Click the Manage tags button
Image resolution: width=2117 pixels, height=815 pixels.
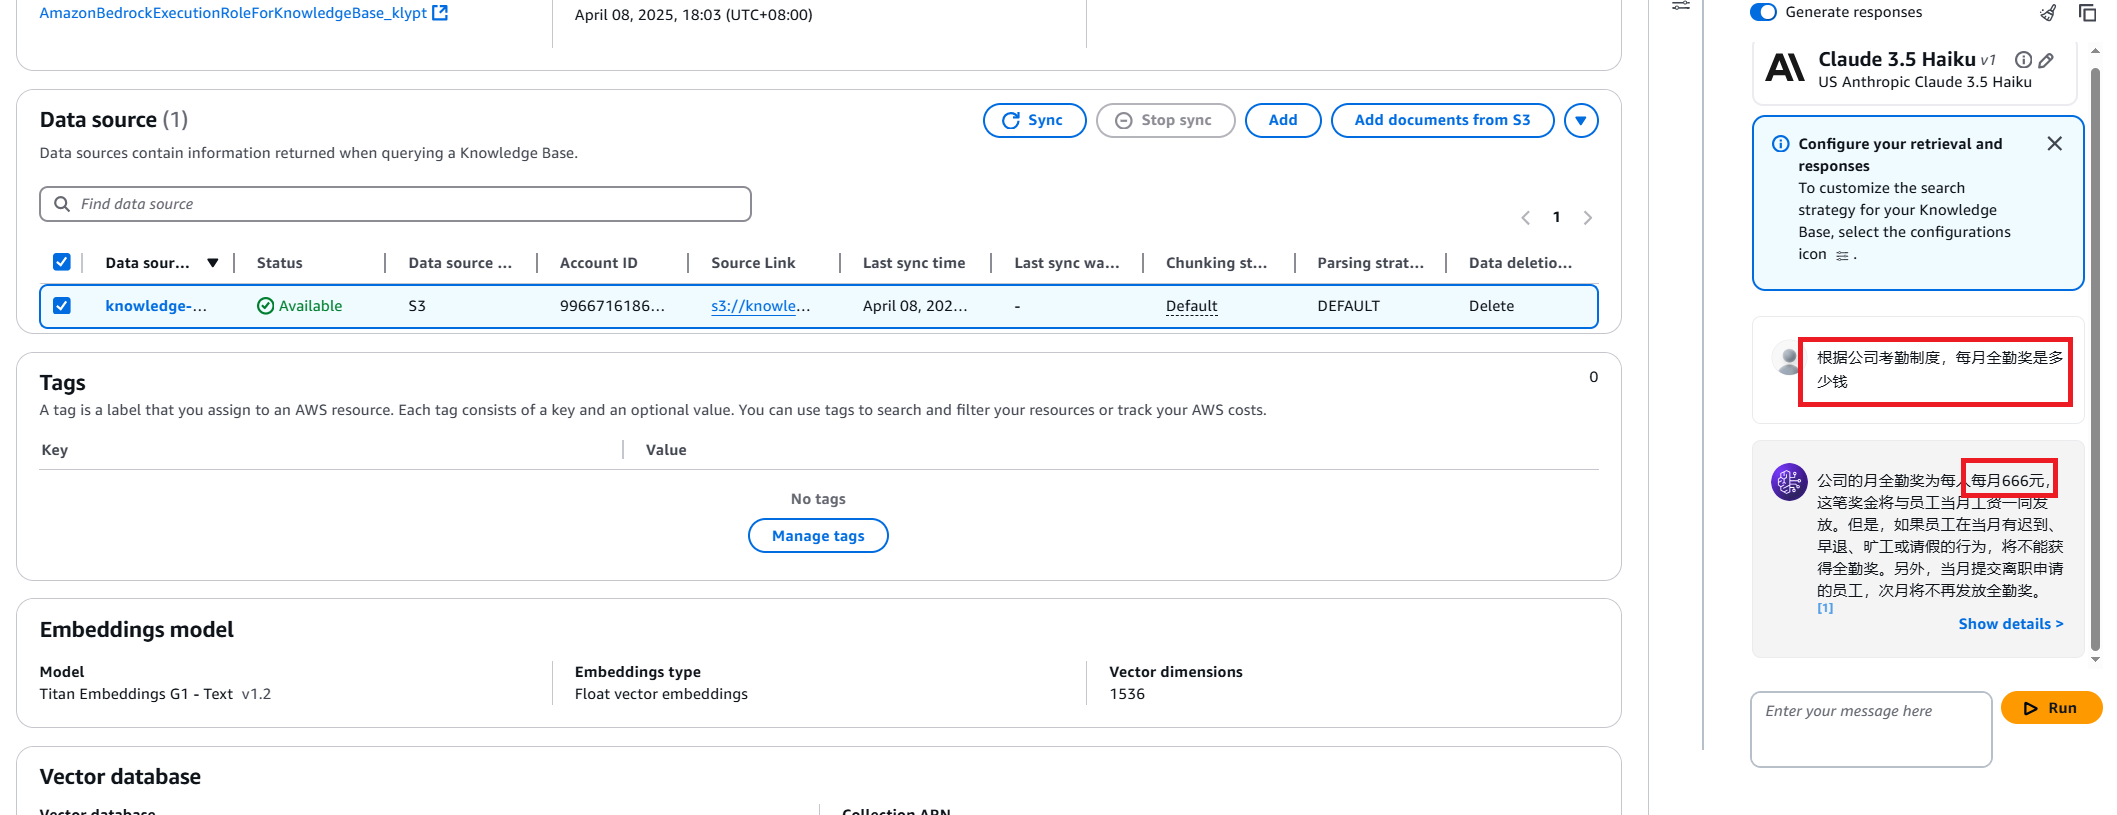(x=818, y=536)
